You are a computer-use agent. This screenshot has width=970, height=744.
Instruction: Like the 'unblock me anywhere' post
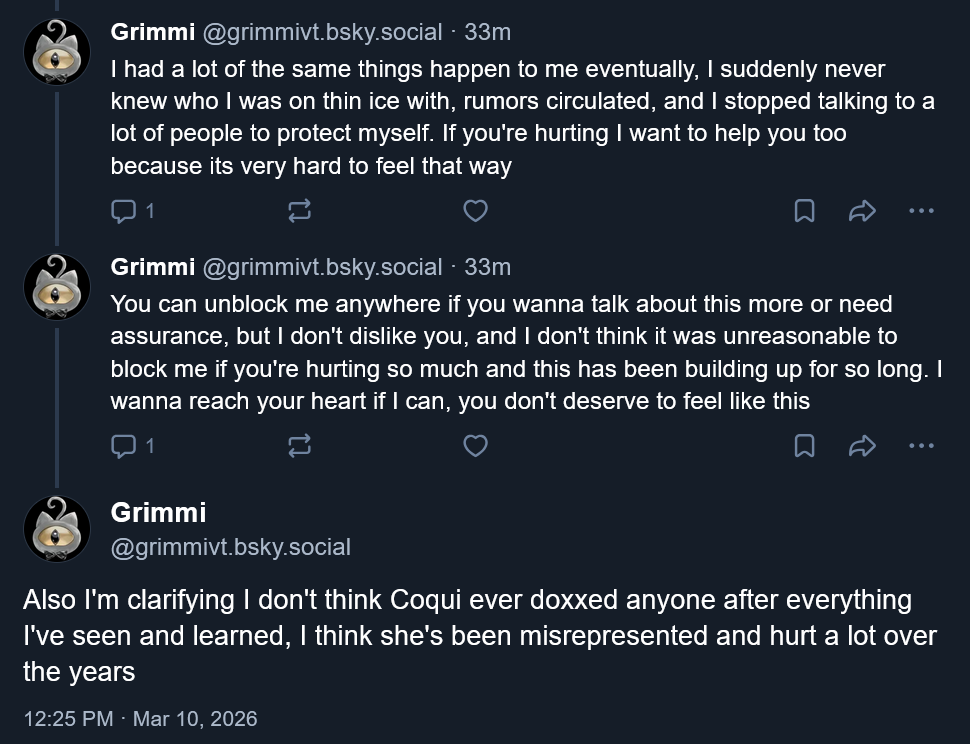[x=476, y=446]
